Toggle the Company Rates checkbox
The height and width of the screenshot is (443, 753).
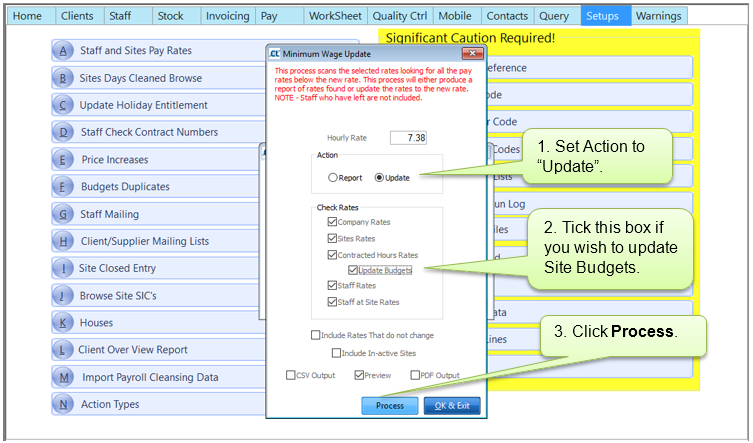(x=333, y=222)
